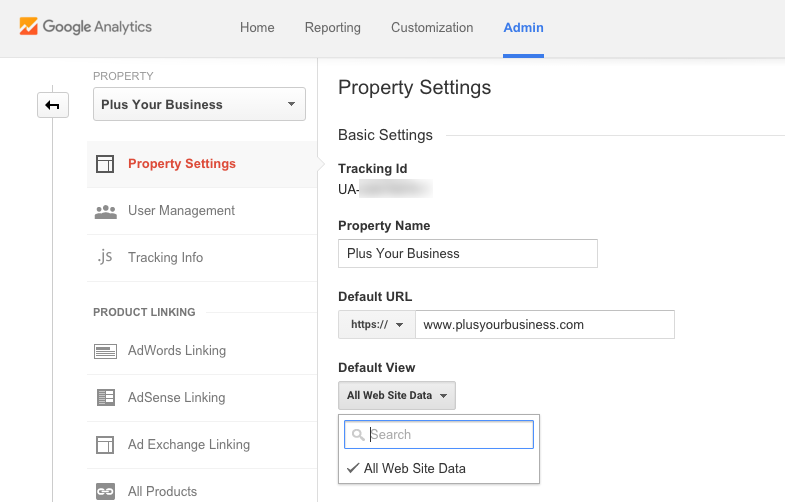
Task: Open the Customization tab
Action: pyautogui.click(x=432, y=28)
